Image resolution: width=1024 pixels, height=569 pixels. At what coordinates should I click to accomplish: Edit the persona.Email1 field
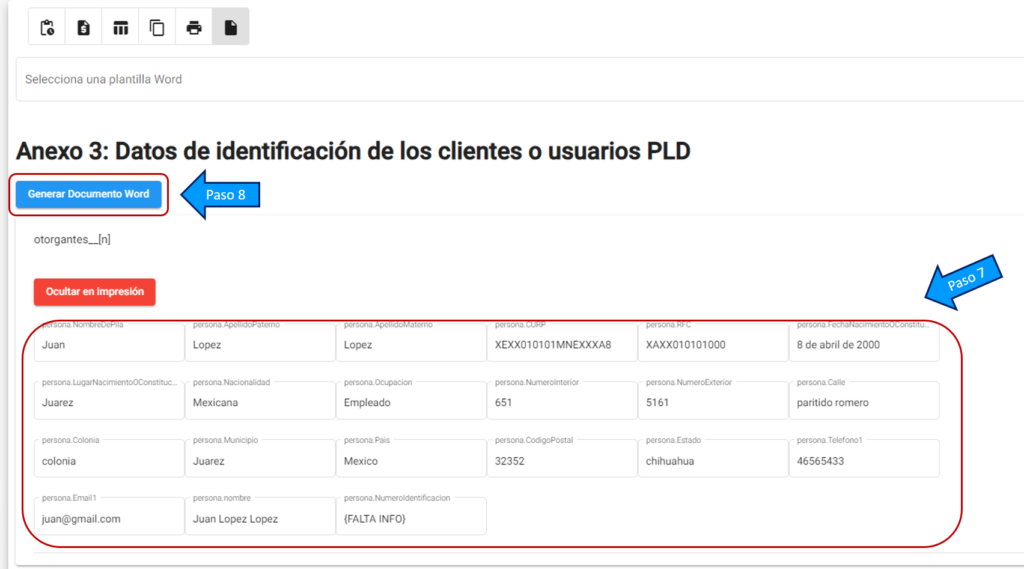pos(109,515)
